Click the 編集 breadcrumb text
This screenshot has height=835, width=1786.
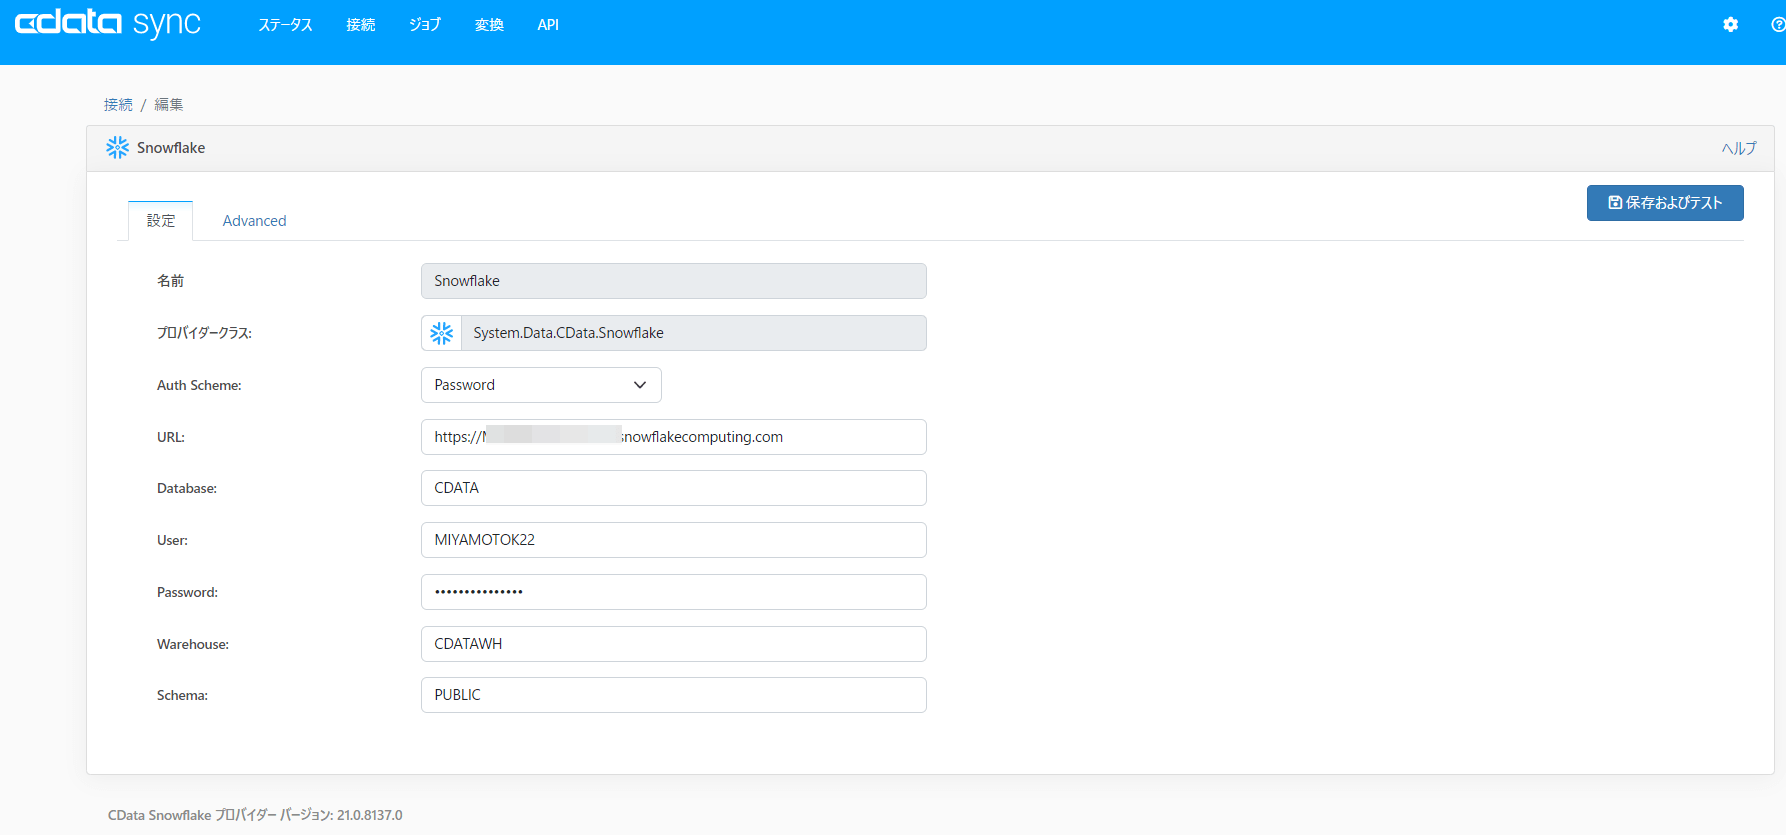[x=169, y=105]
